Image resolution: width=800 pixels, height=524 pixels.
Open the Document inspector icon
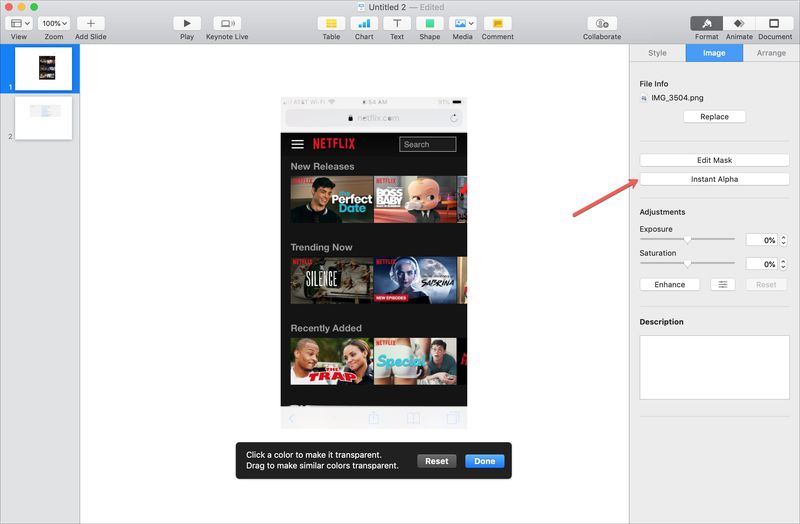[x=774, y=23]
